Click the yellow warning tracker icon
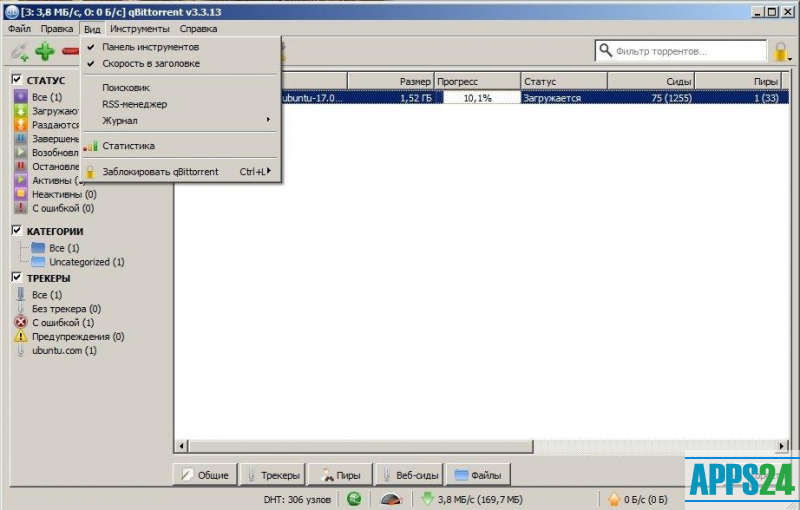Screen dimensions: 800x510 click(20, 336)
